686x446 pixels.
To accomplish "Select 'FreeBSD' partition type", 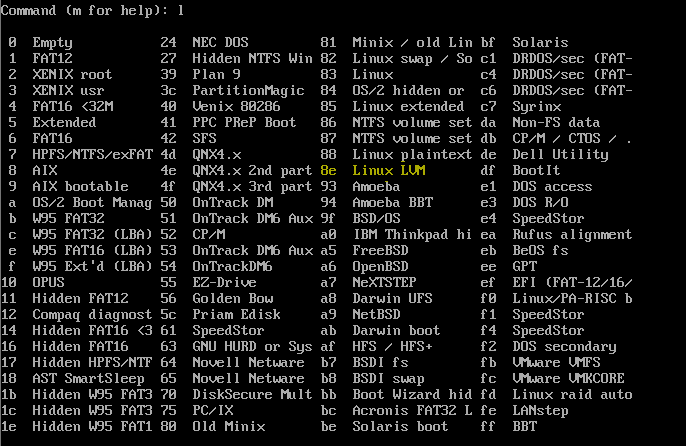I will [381, 250].
